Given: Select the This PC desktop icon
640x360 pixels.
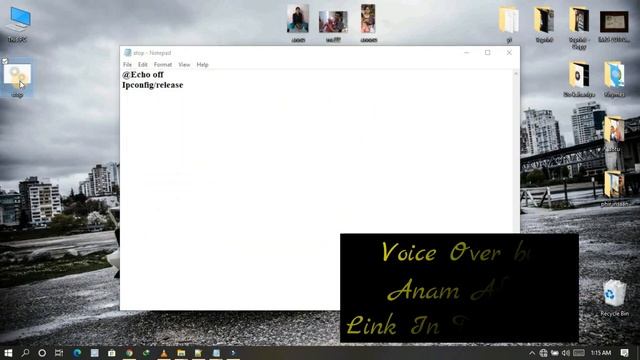Looking at the screenshot, I should (x=18, y=24).
